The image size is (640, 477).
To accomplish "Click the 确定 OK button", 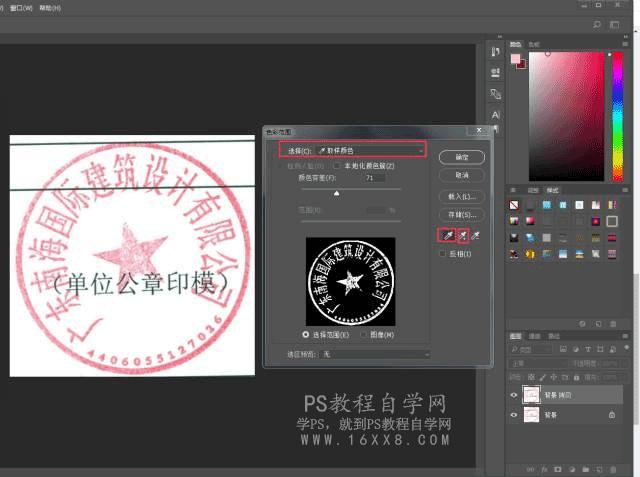I will (x=461, y=157).
